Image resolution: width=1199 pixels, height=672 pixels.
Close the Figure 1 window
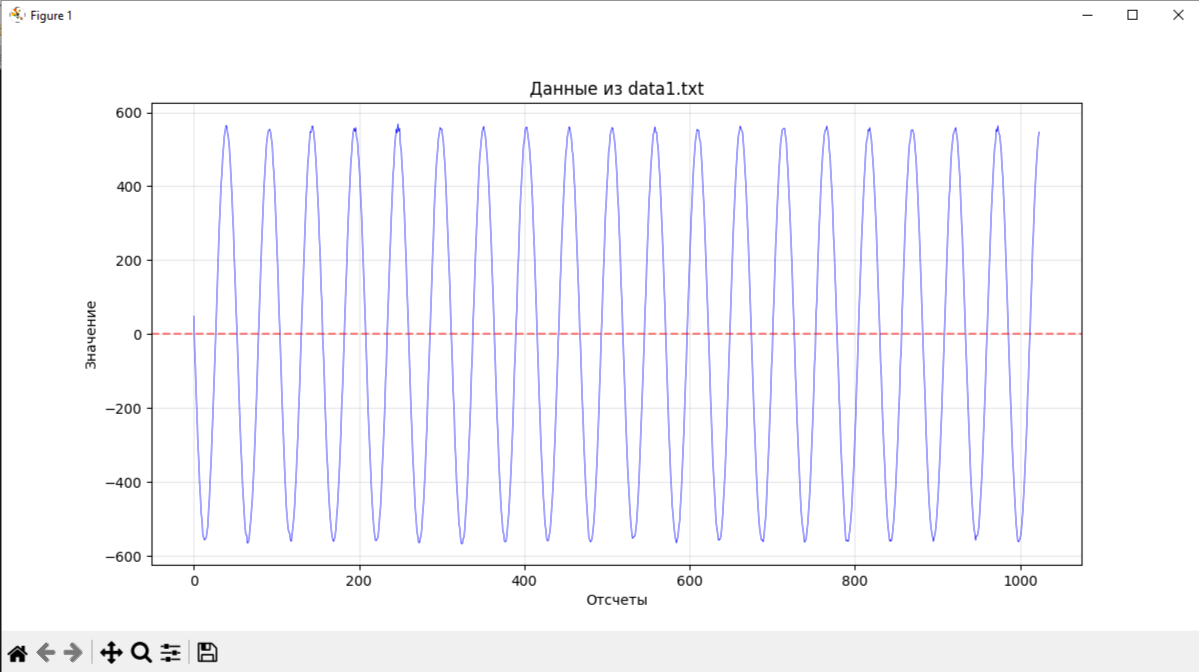point(1178,15)
